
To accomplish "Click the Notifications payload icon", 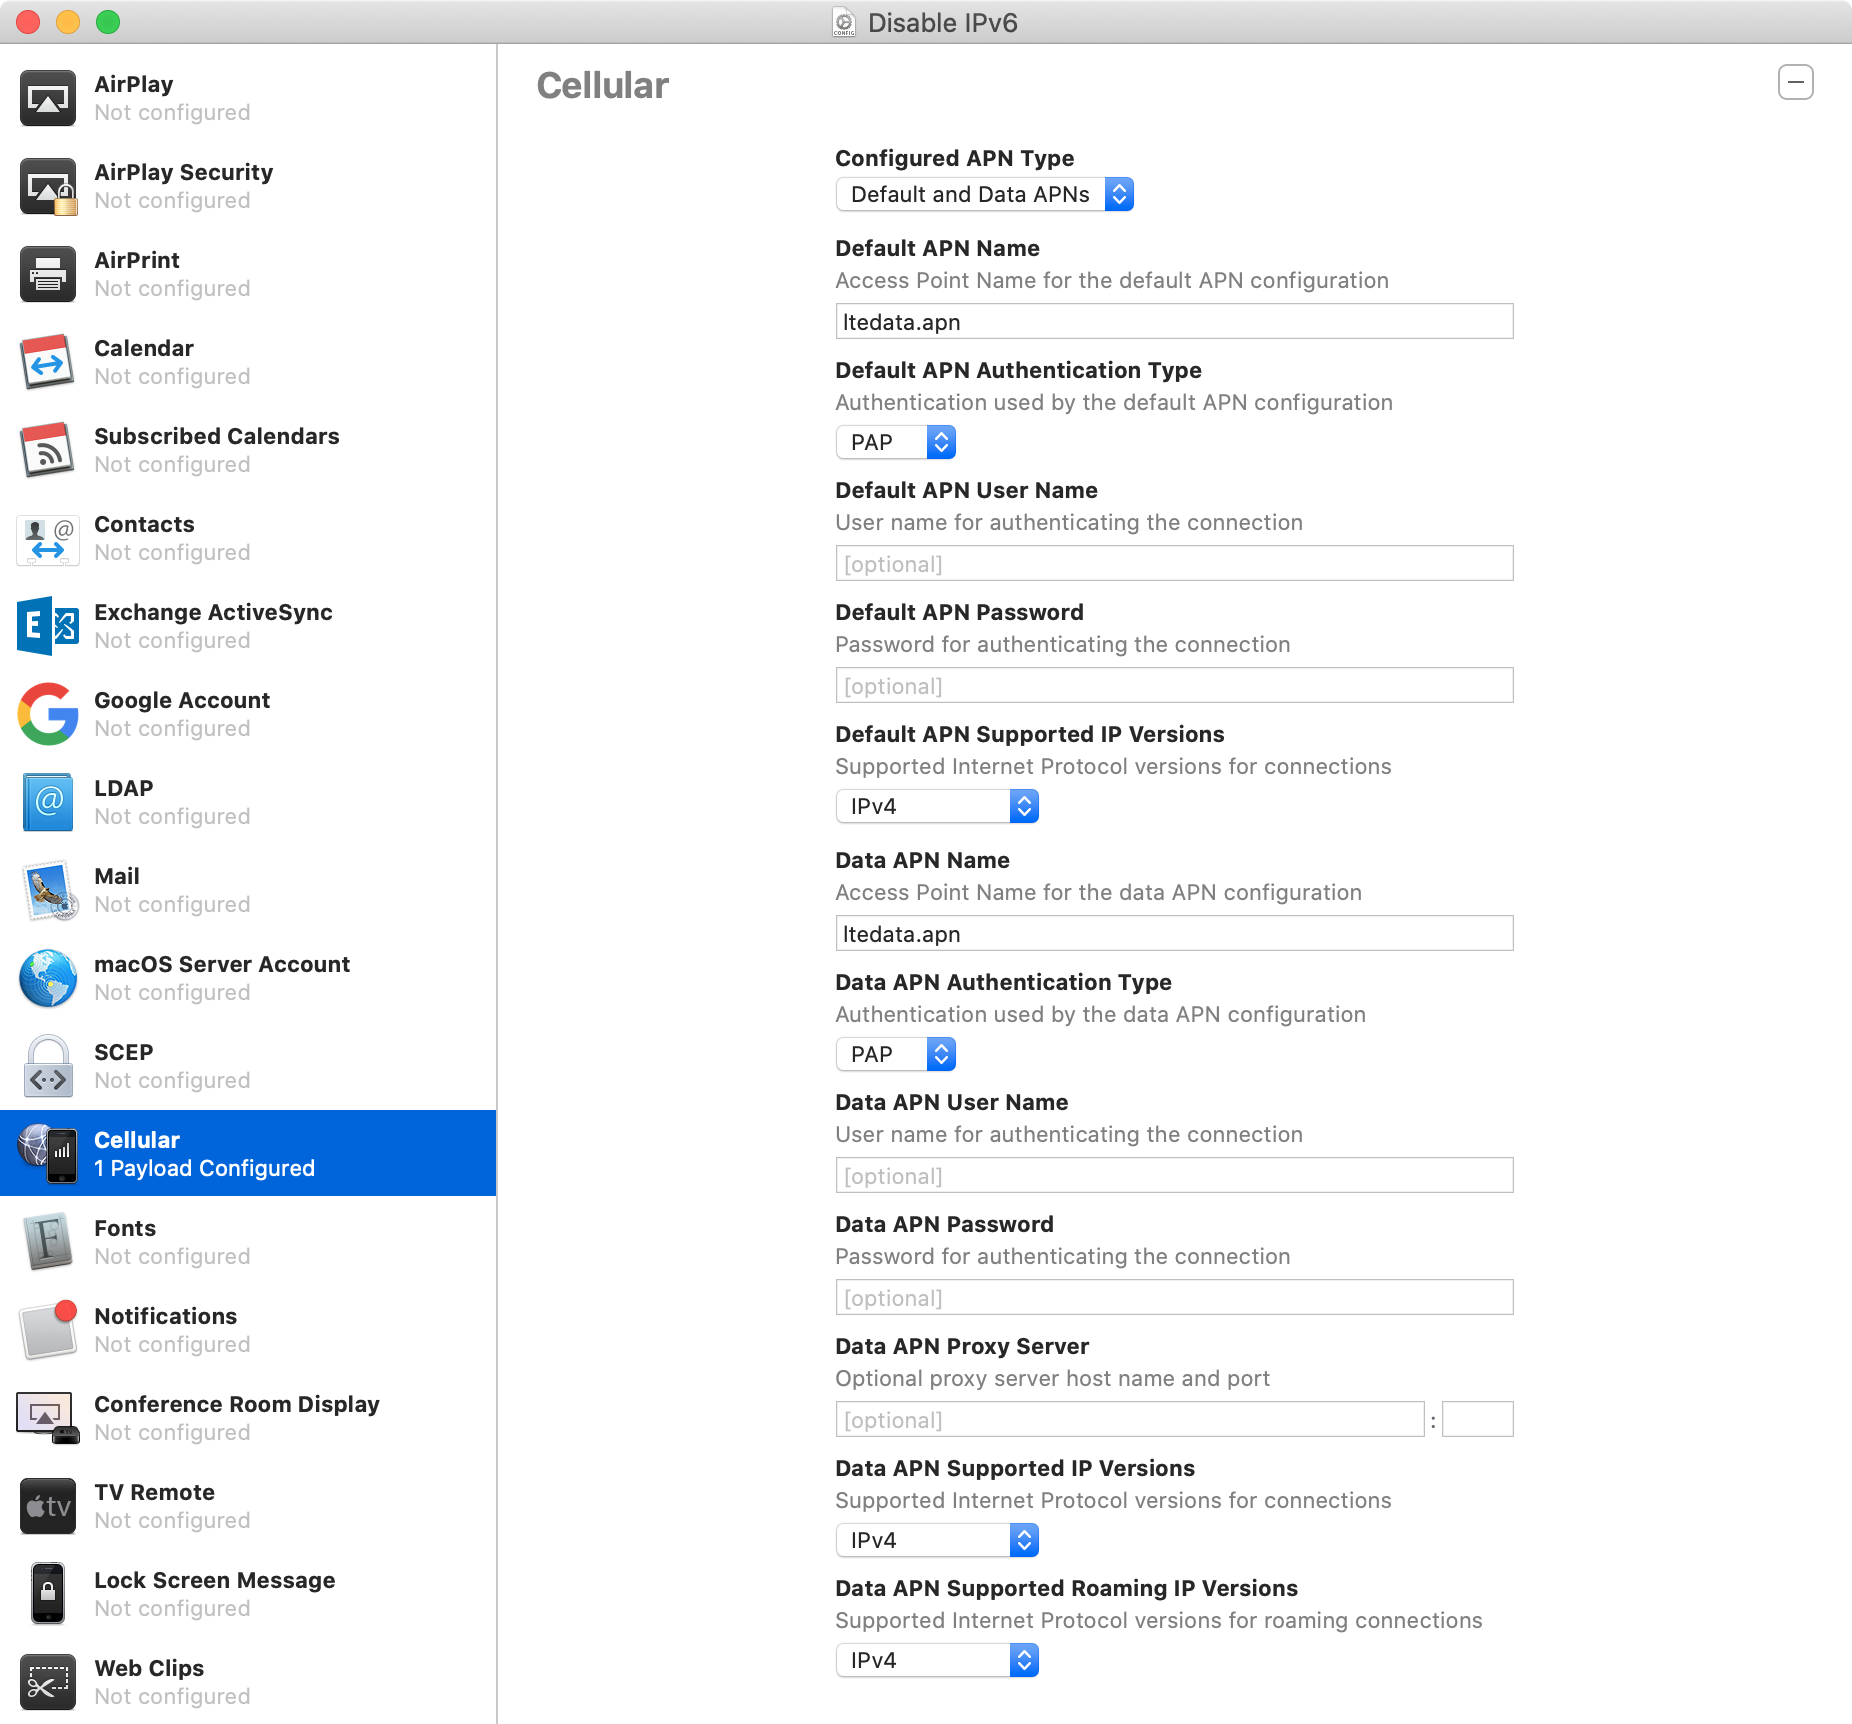I will [x=47, y=1330].
